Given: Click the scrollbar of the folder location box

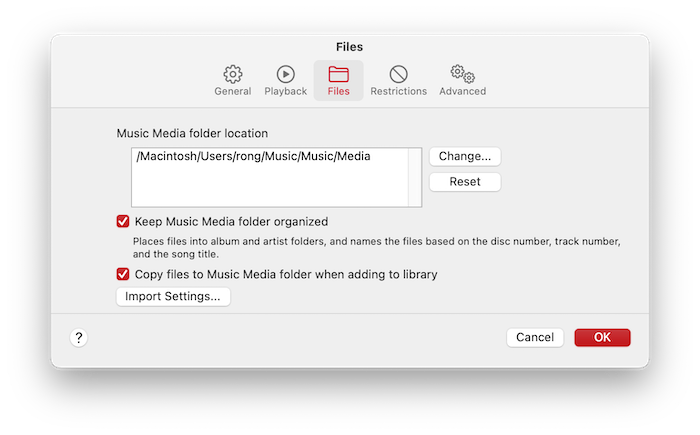Looking at the screenshot, I should coord(415,177).
